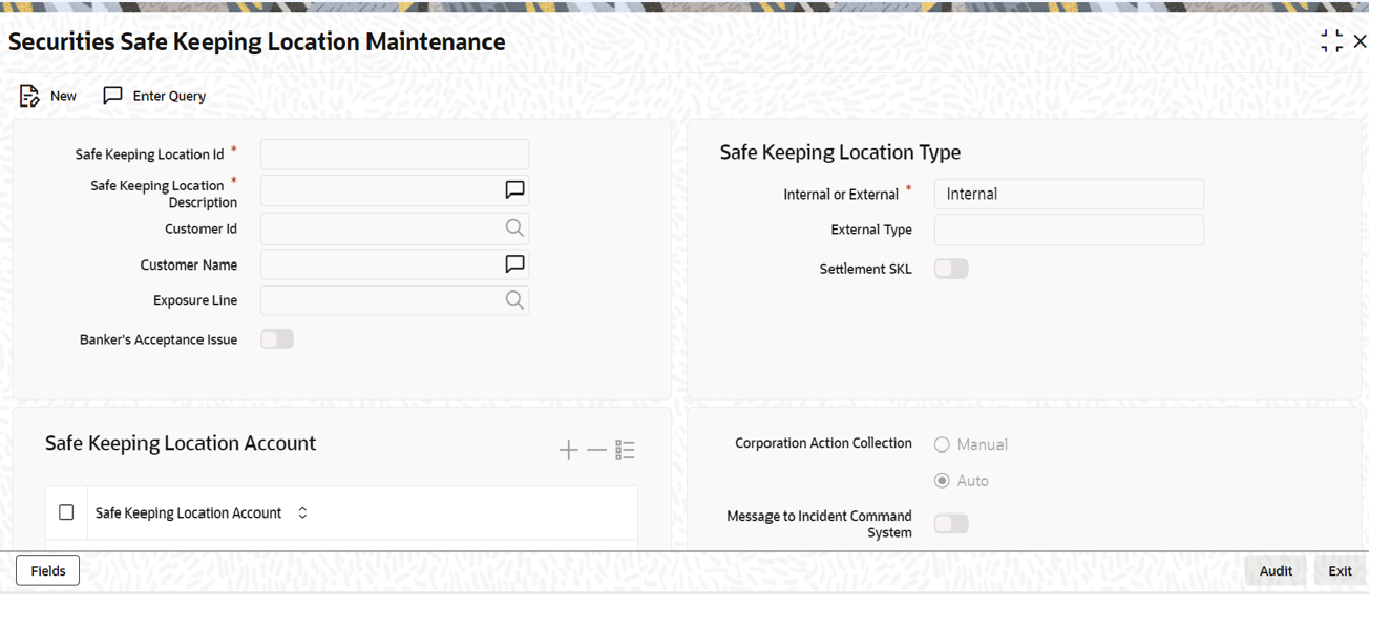Open Customer Name text editor icon
The image size is (1384, 625).
click(x=515, y=264)
